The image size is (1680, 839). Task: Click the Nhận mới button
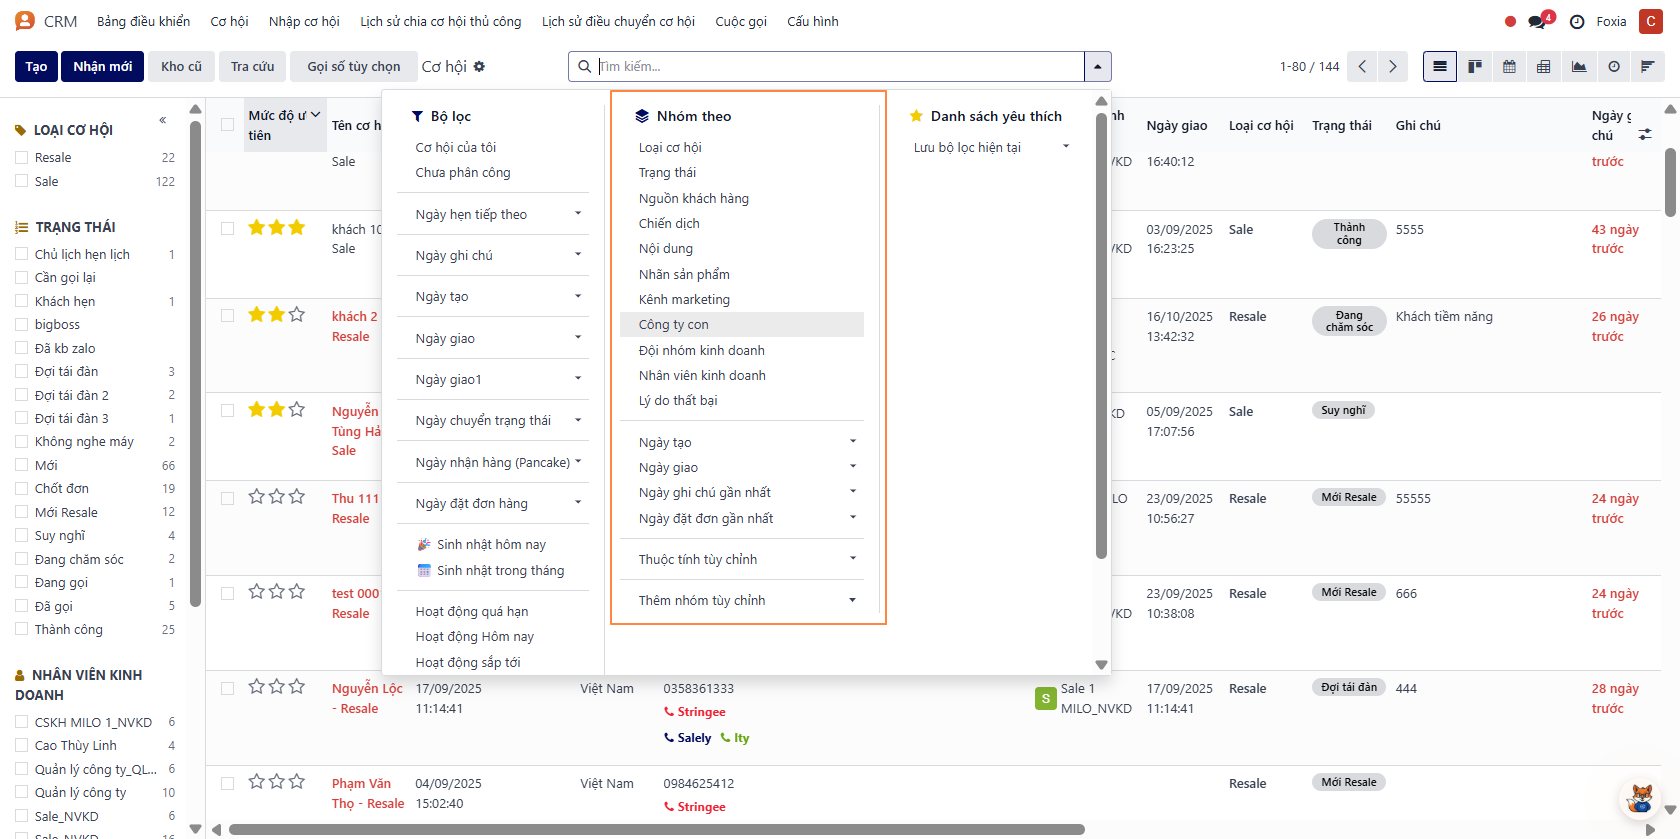[102, 67]
